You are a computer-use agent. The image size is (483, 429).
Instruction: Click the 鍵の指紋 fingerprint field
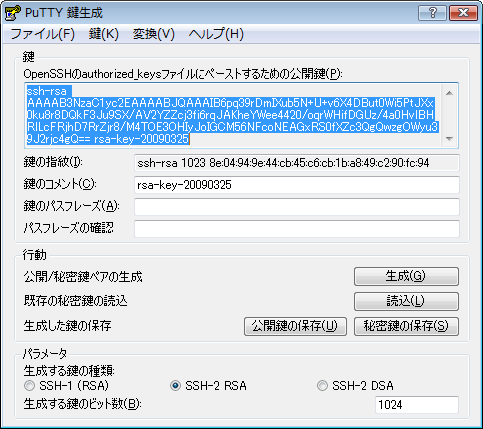pyautogui.click(x=297, y=163)
